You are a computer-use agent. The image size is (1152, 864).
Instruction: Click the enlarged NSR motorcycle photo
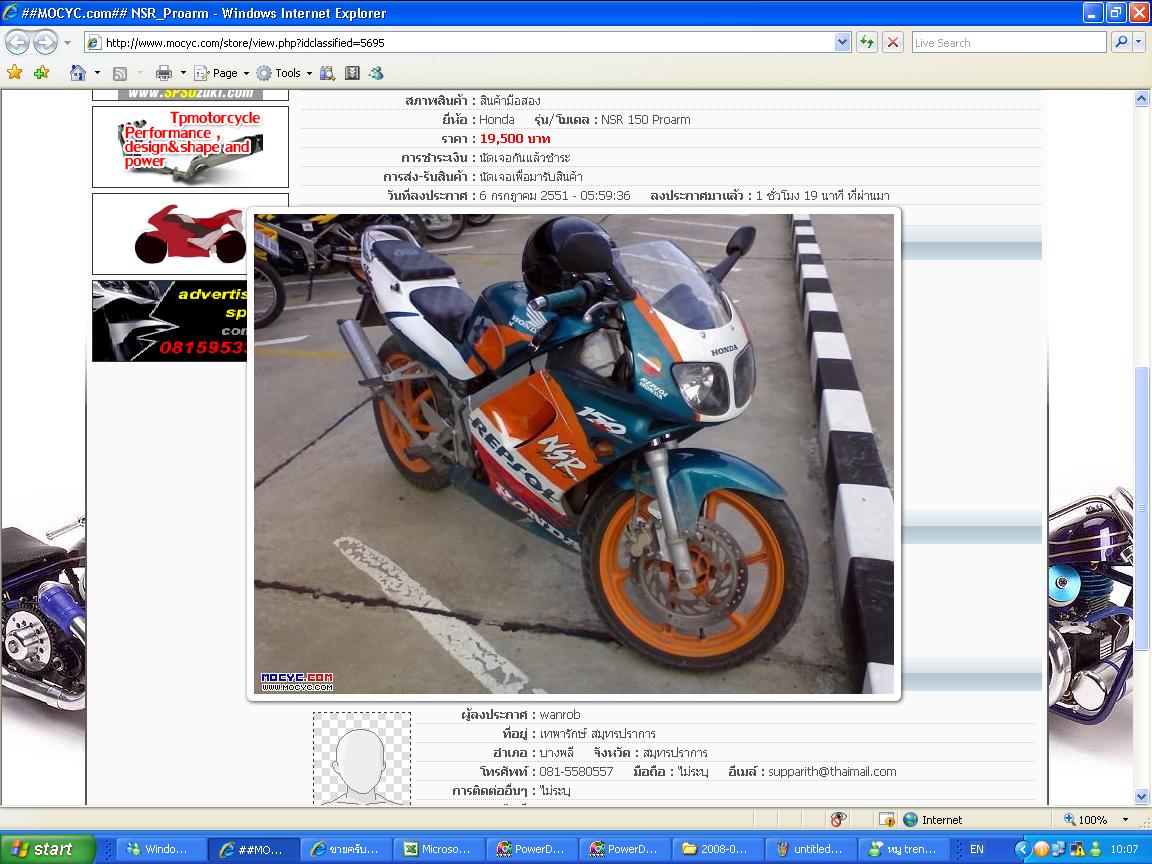tap(574, 453)
